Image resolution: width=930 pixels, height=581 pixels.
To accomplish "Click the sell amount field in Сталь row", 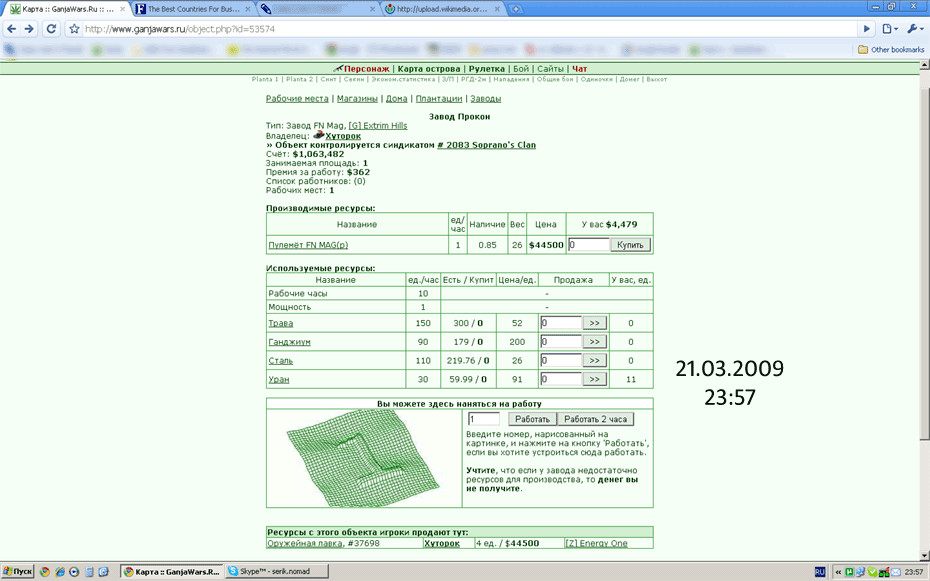I will (561, 360).
